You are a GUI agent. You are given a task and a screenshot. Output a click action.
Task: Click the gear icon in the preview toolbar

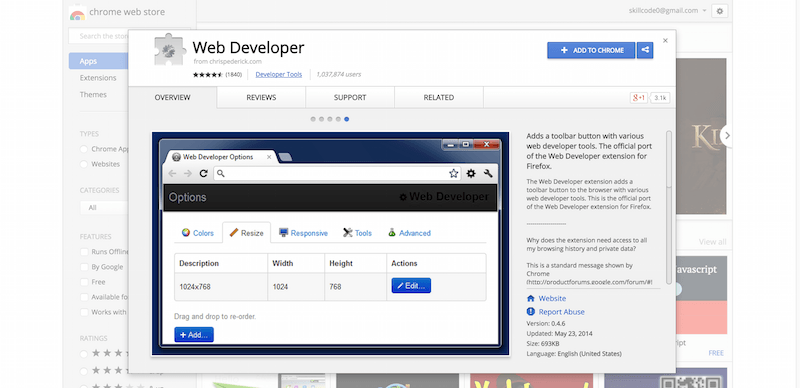click(x=471, y=174)
